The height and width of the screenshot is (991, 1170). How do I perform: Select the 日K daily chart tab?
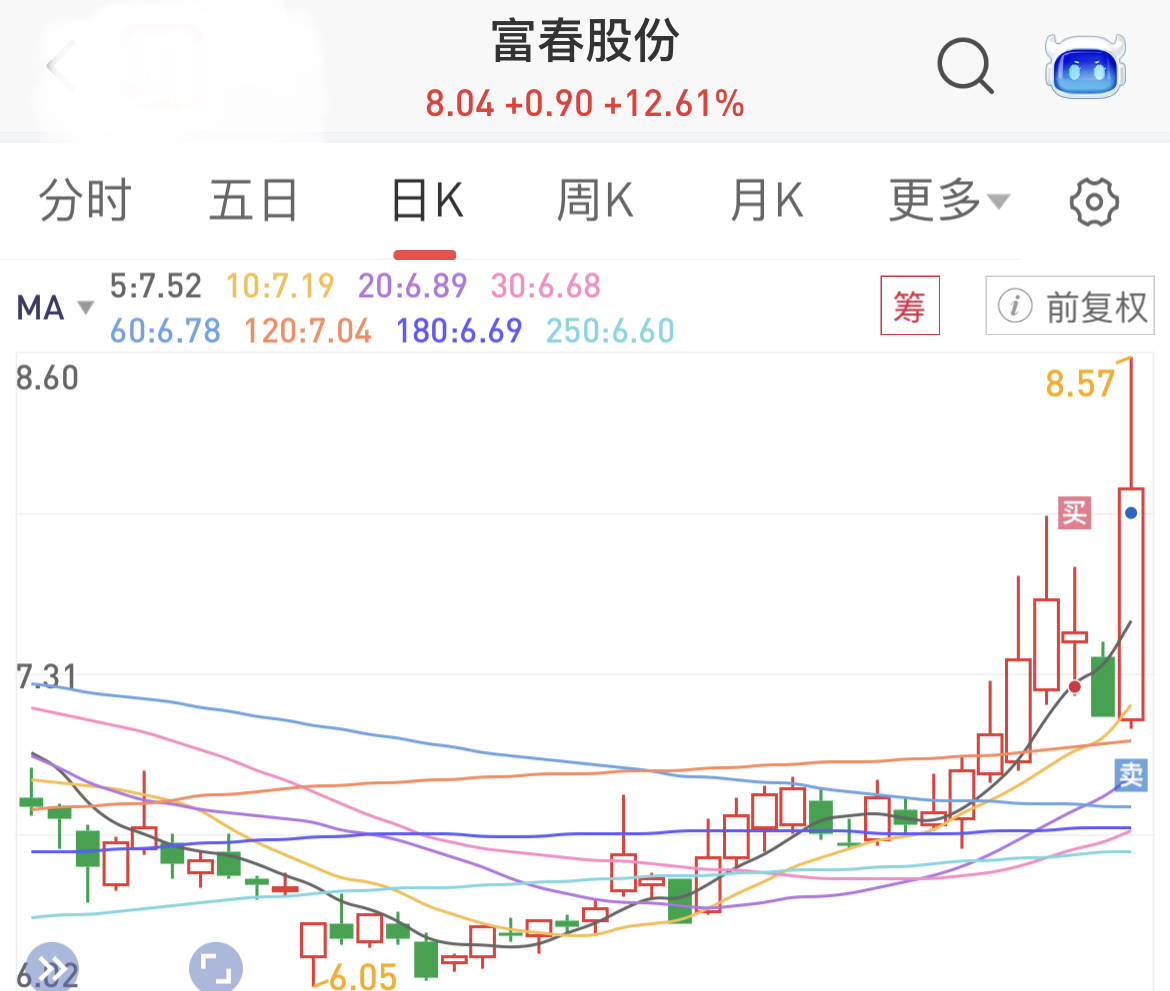tap(426, 202)
